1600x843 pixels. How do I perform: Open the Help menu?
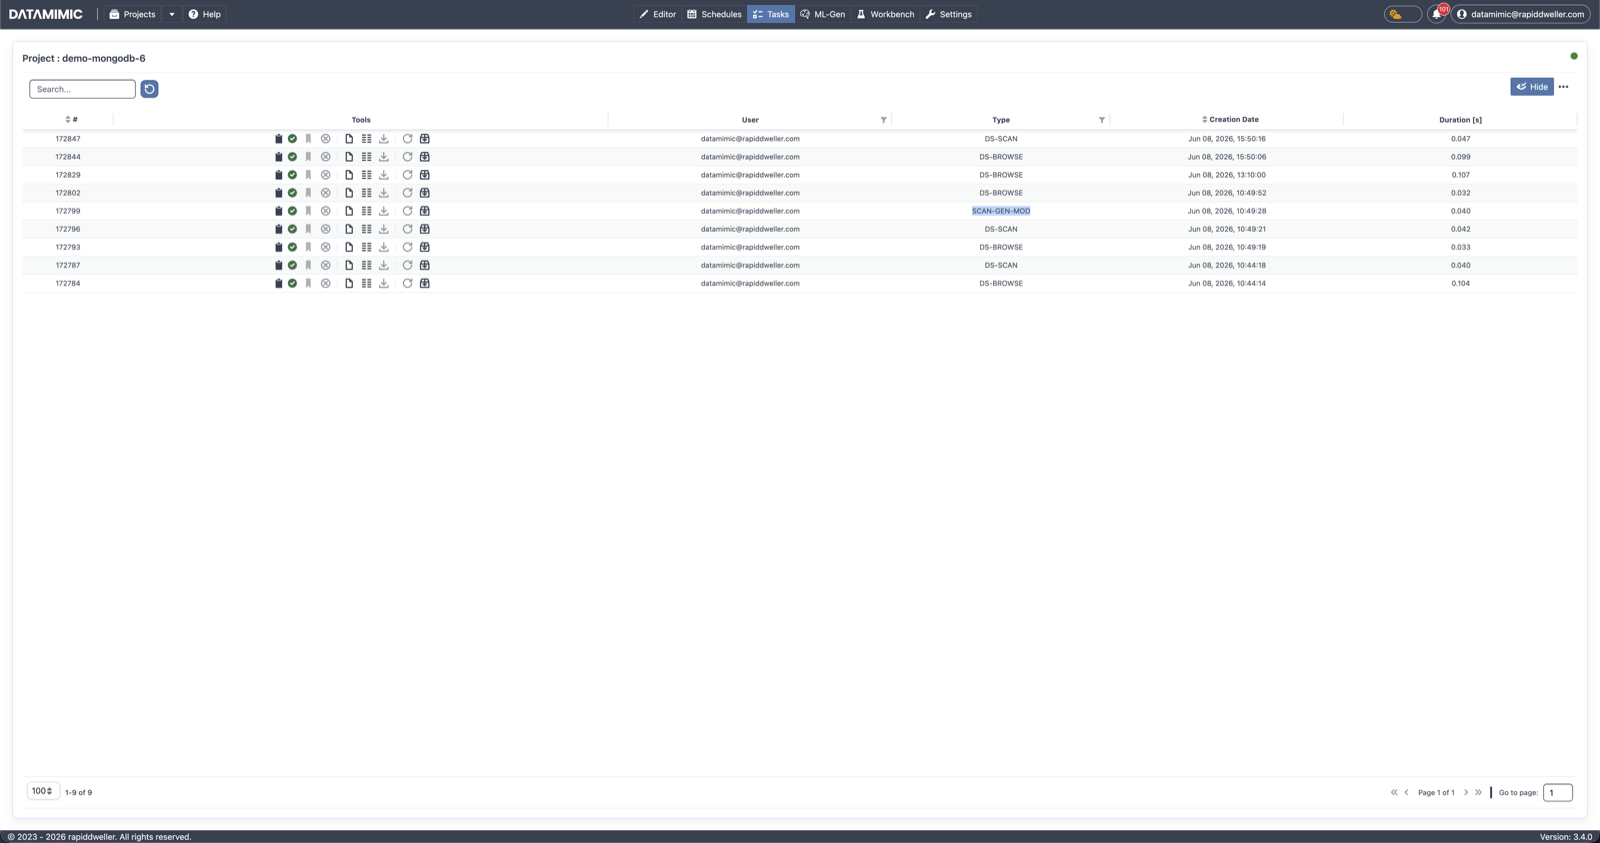(205, 14)
